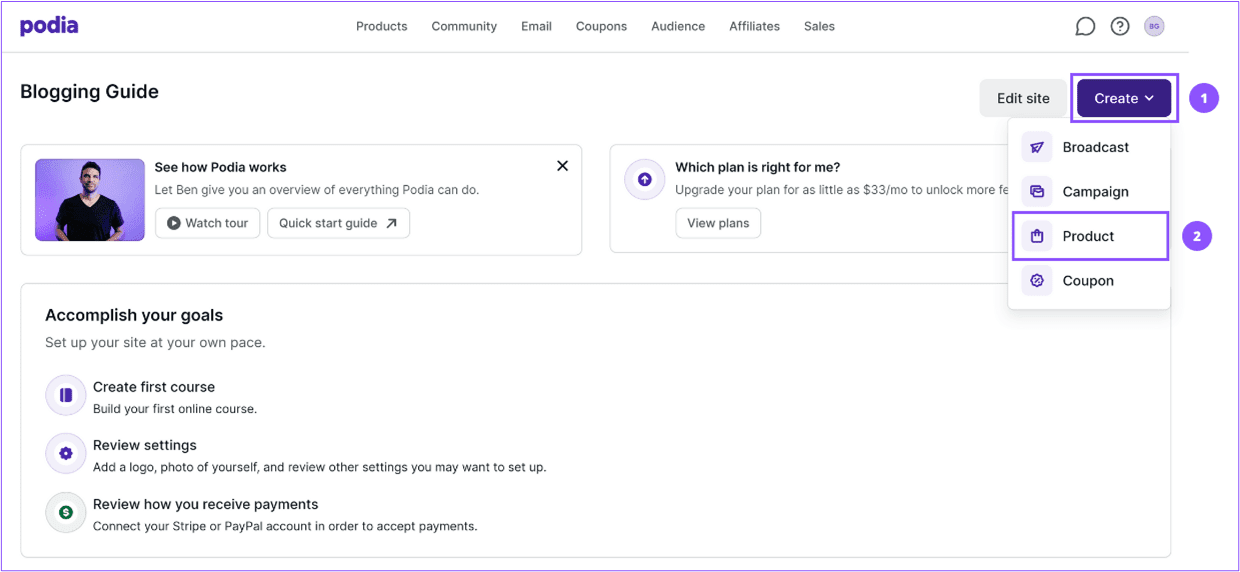Click the Edit site button
This screenshot has height=572, width=1240.
1023,98
